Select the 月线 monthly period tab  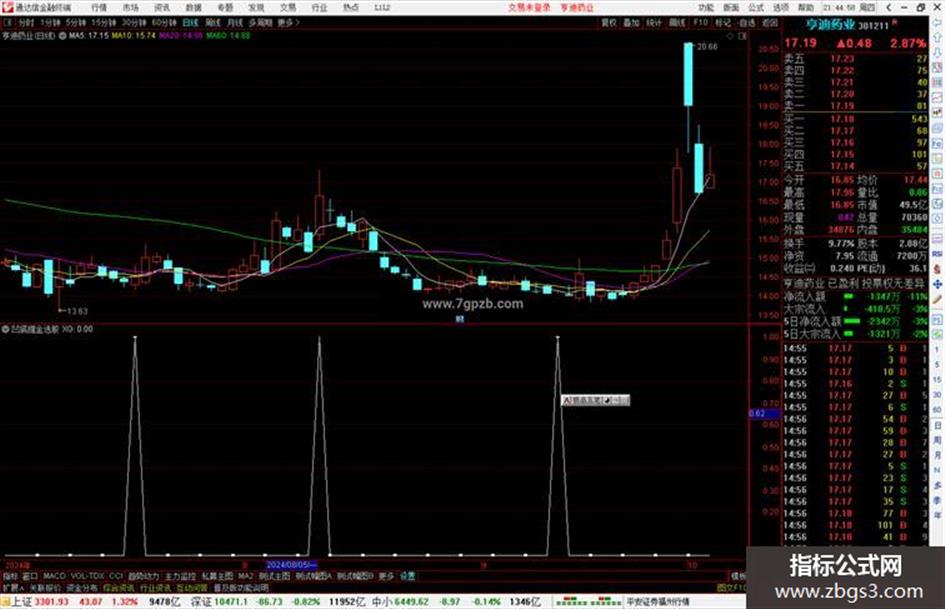pos(234,22)
